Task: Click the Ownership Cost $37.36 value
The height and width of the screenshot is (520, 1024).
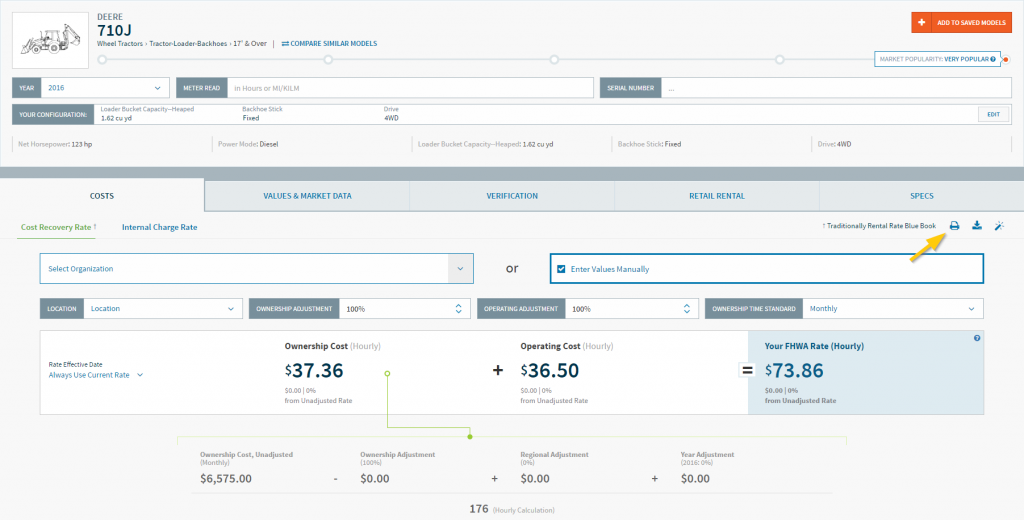Action: [314, 371]
